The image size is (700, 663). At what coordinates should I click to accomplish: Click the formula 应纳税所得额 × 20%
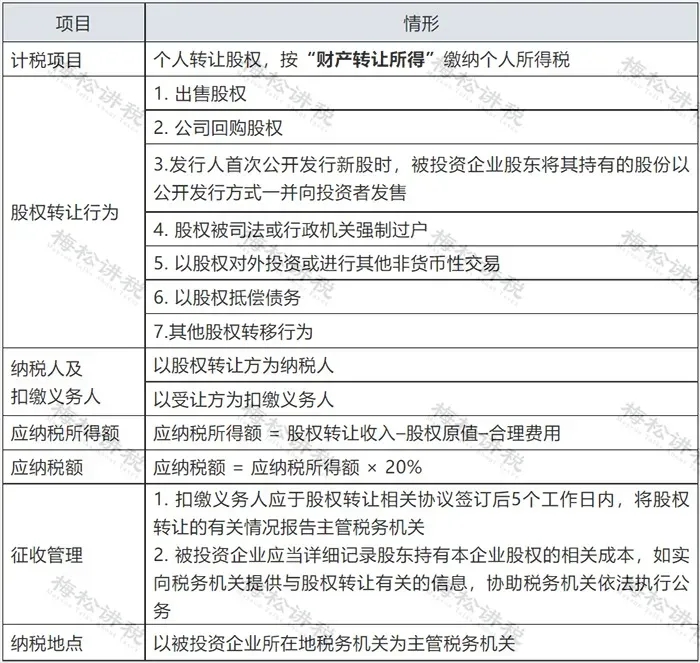pyautogui.click(x=336, y=467)
